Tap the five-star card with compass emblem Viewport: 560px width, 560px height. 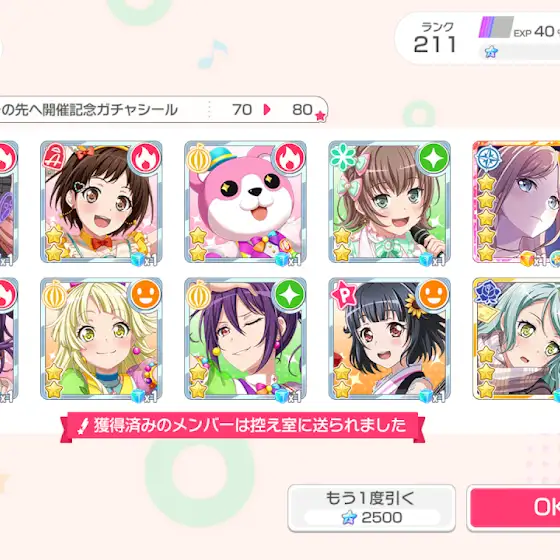click(x=516, y=202)
